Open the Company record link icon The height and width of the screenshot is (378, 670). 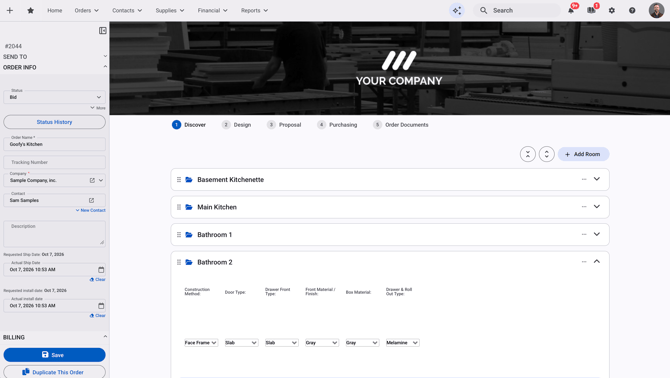point(92,180)
